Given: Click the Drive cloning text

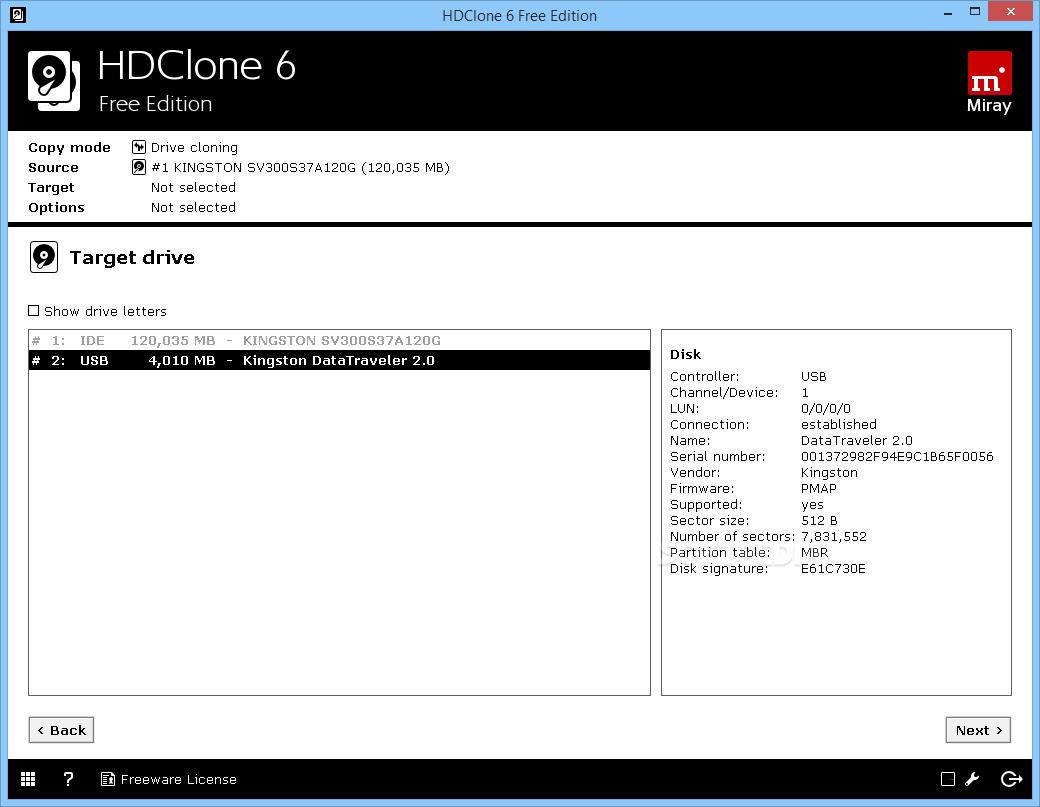Looking at the screenshot, I should pos(194,147).
